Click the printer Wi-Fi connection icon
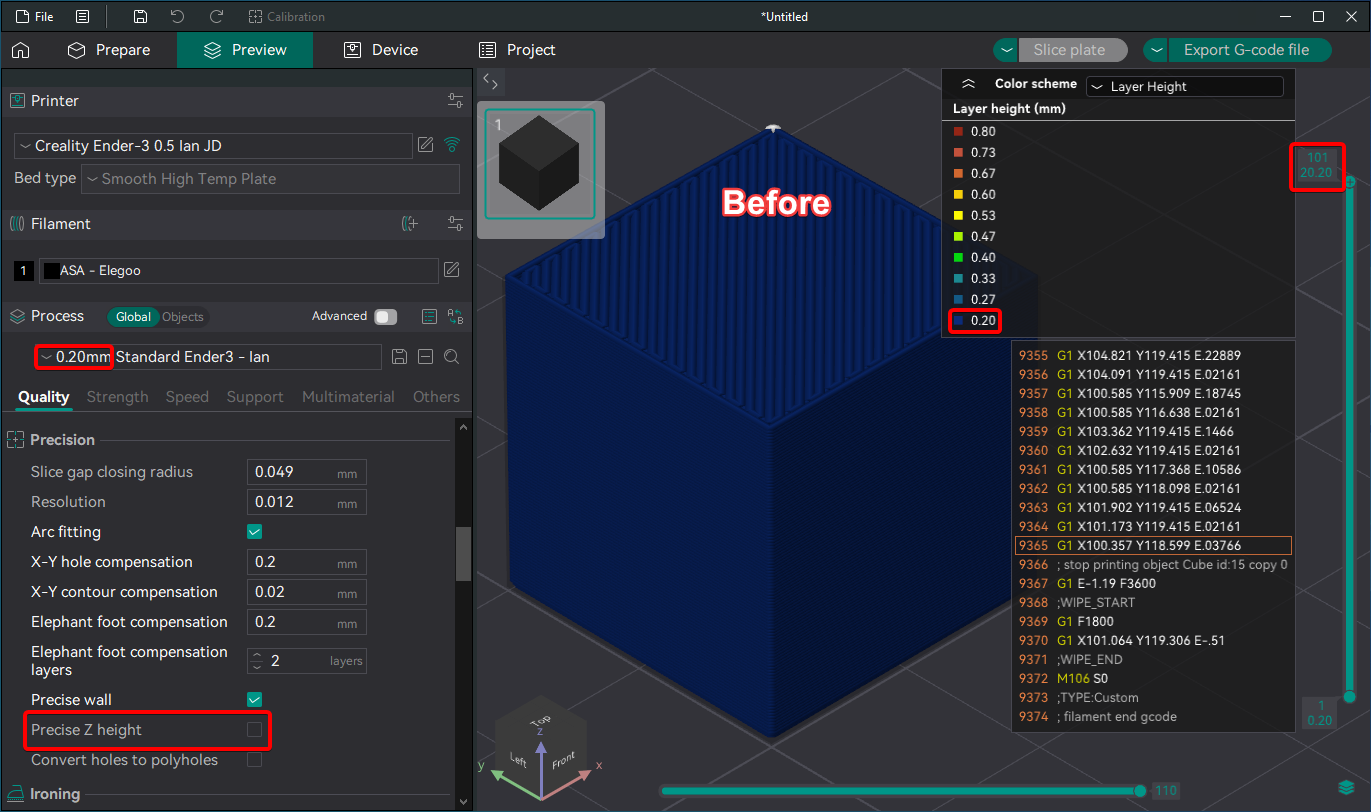This screenshot has width=1371, height=812. pyautogui.click(x=452, y=145)
